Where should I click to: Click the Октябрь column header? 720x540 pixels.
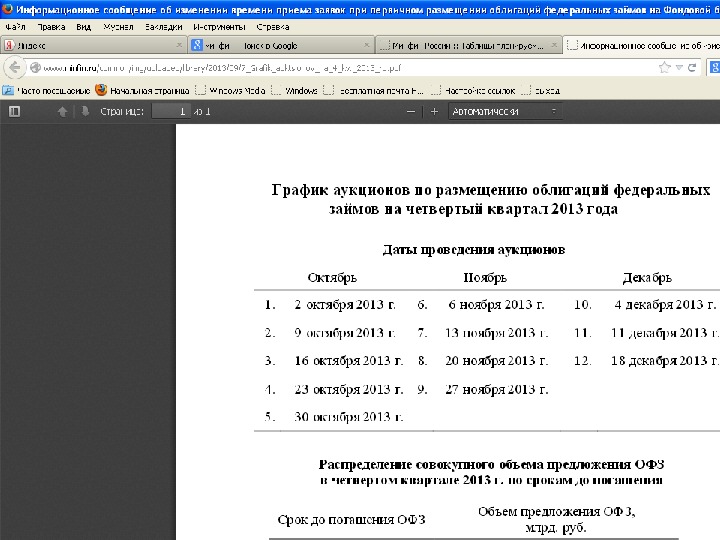point(332,278)
